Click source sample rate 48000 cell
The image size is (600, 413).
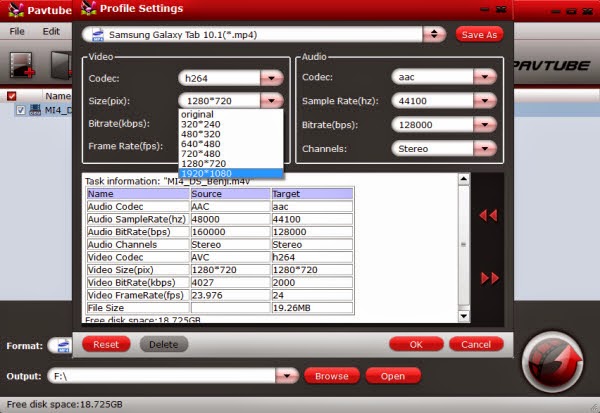point(230,219)
